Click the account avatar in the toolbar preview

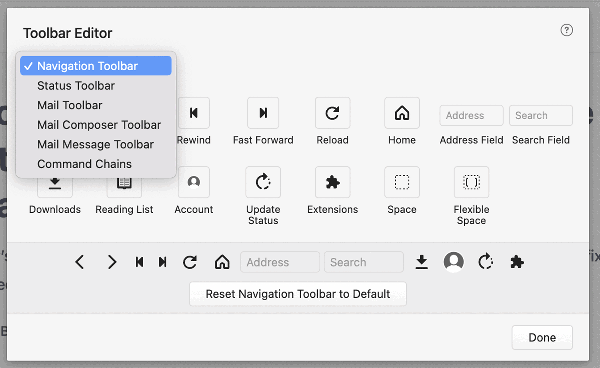click(454, 262)
